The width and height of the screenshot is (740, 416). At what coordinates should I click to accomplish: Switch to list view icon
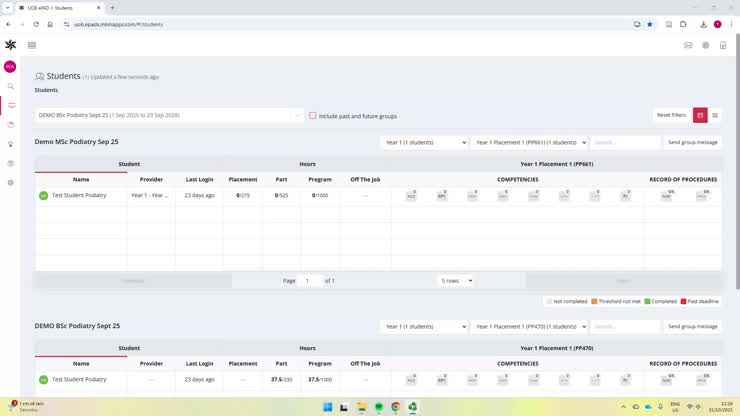click(715, 115)
